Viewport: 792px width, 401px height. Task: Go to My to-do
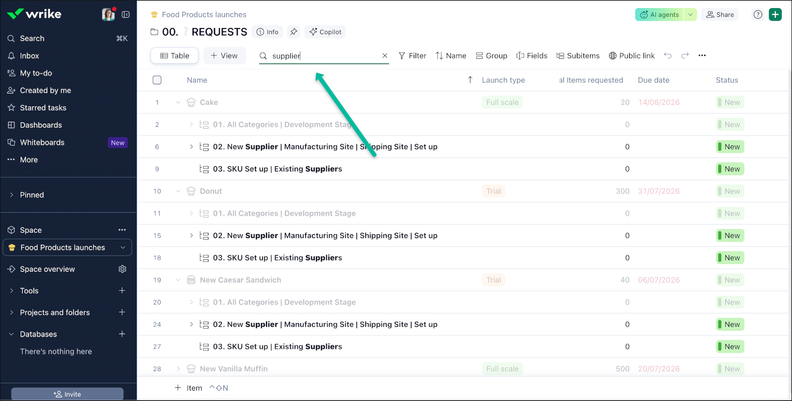35,73
